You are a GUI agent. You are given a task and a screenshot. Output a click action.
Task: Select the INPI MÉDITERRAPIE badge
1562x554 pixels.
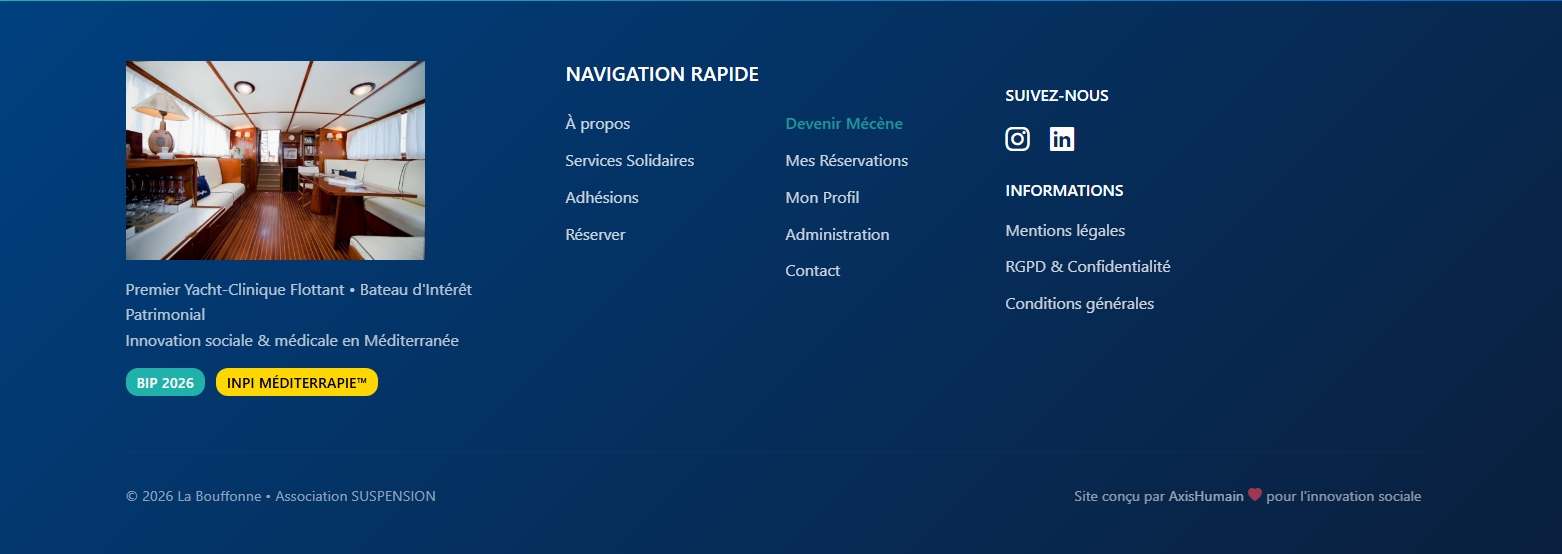click(297, 383)
